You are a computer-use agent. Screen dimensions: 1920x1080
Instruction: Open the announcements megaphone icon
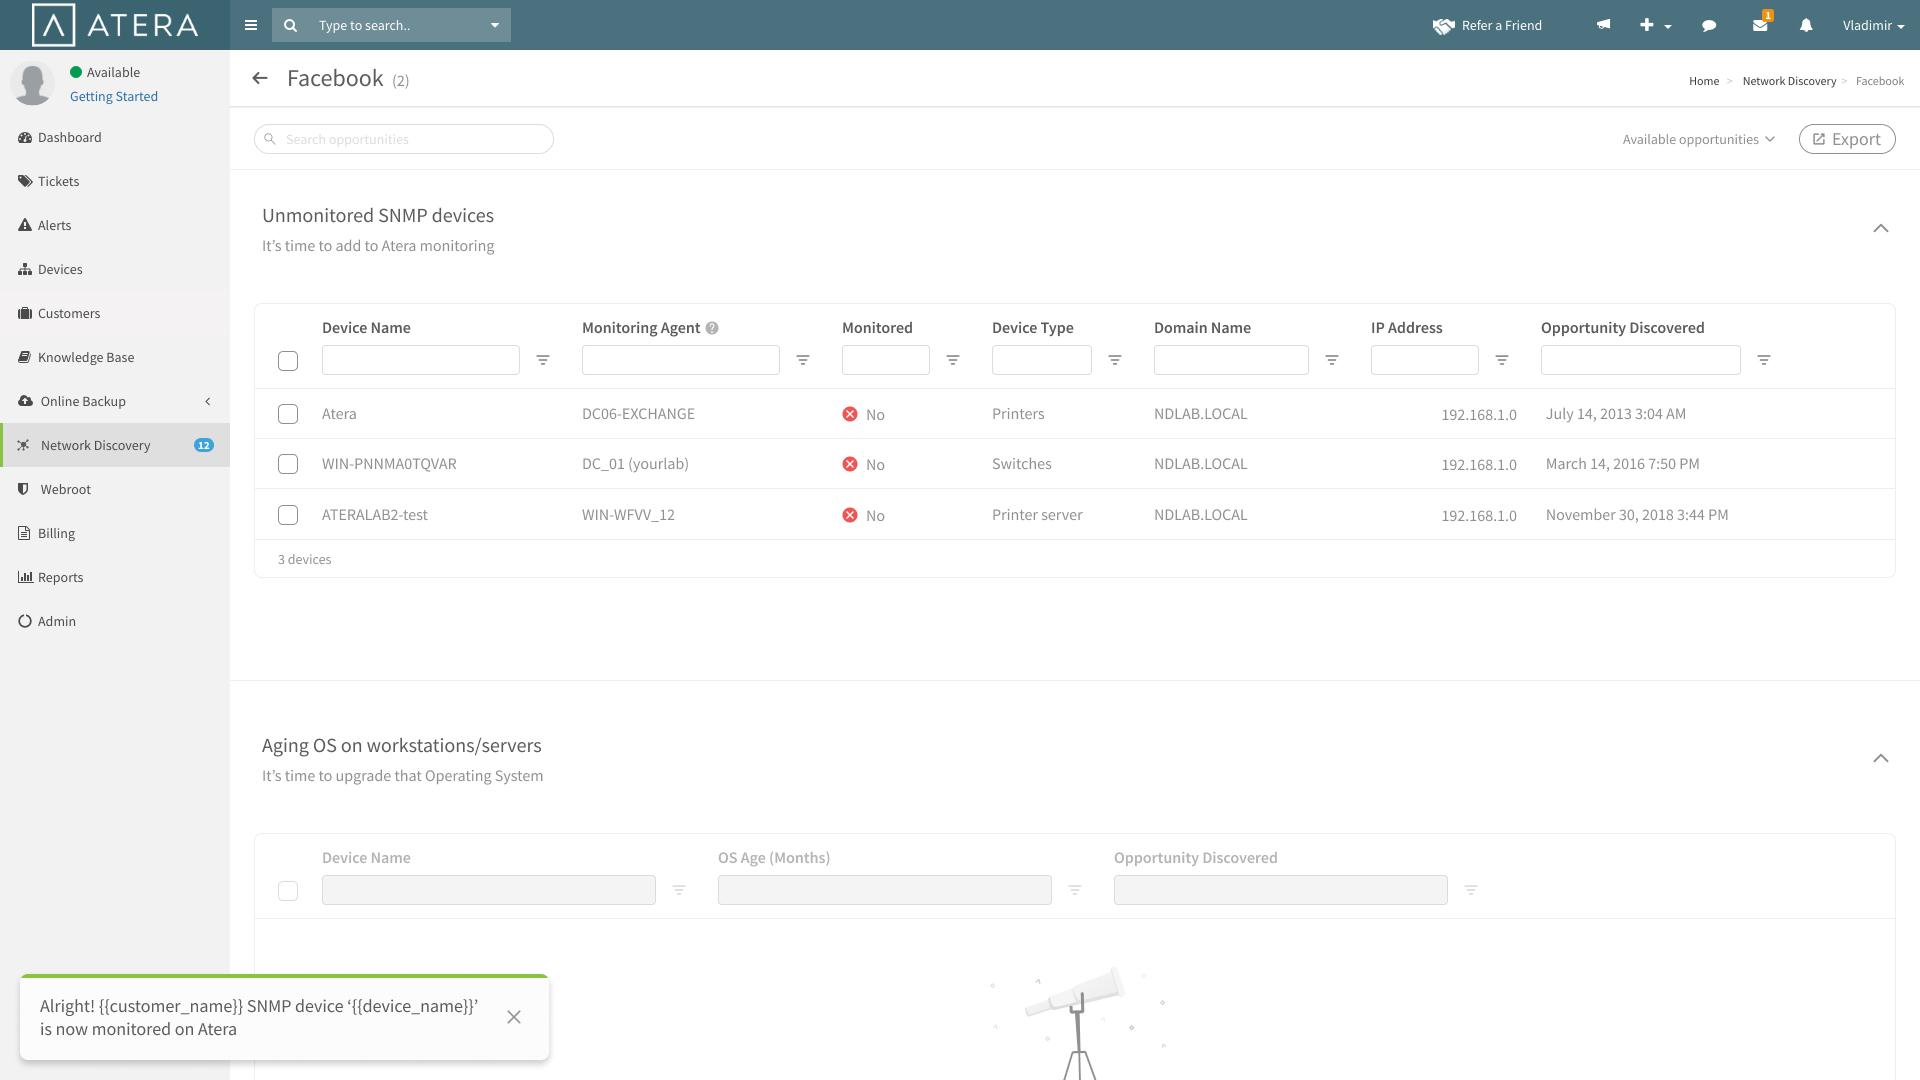(1603, 25)
